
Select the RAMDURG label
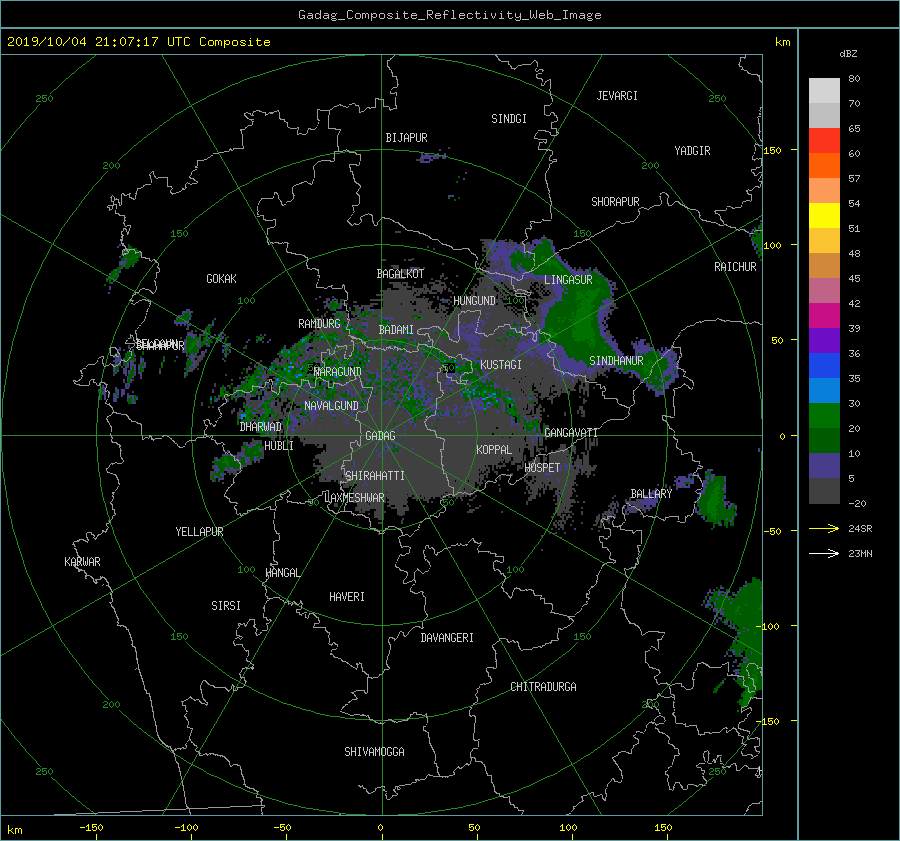tap(319, 324)
